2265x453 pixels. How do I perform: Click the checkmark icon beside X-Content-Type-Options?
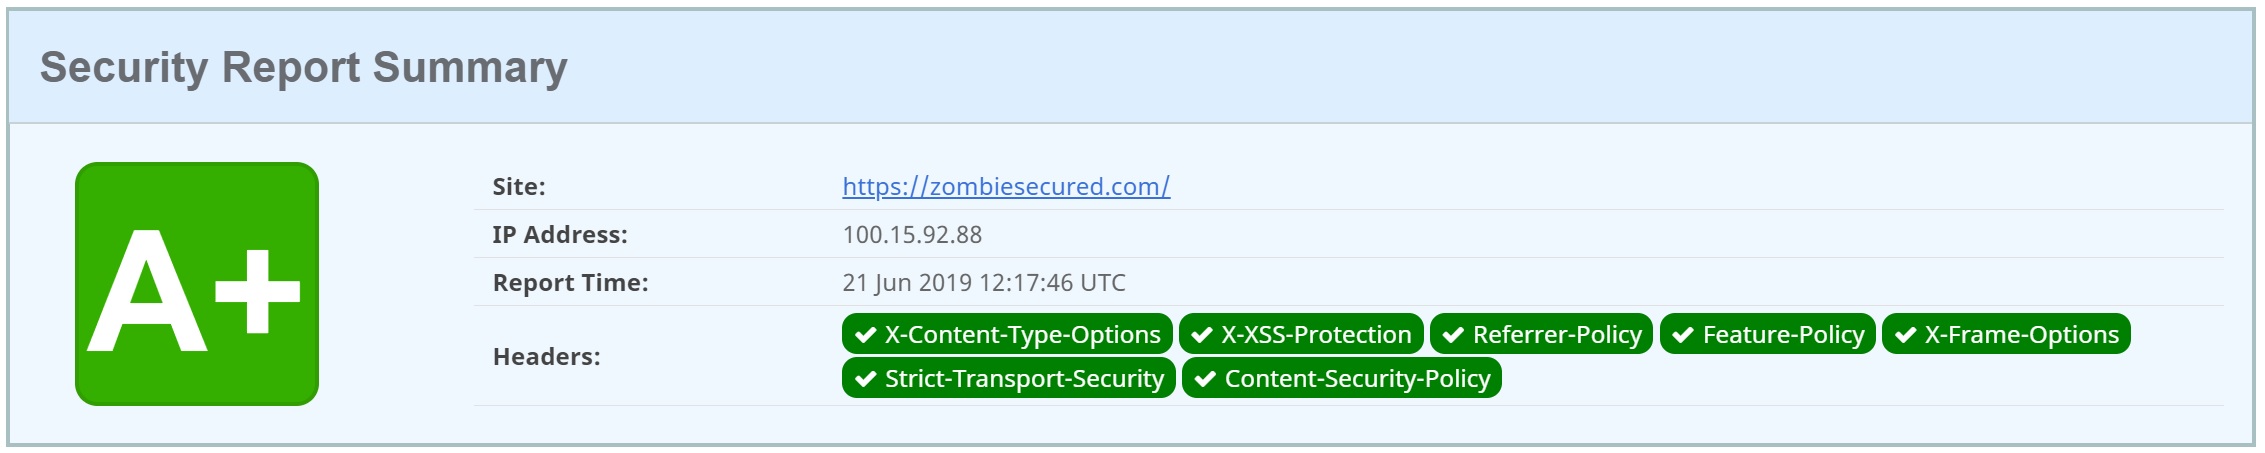(x=866, y=335)
